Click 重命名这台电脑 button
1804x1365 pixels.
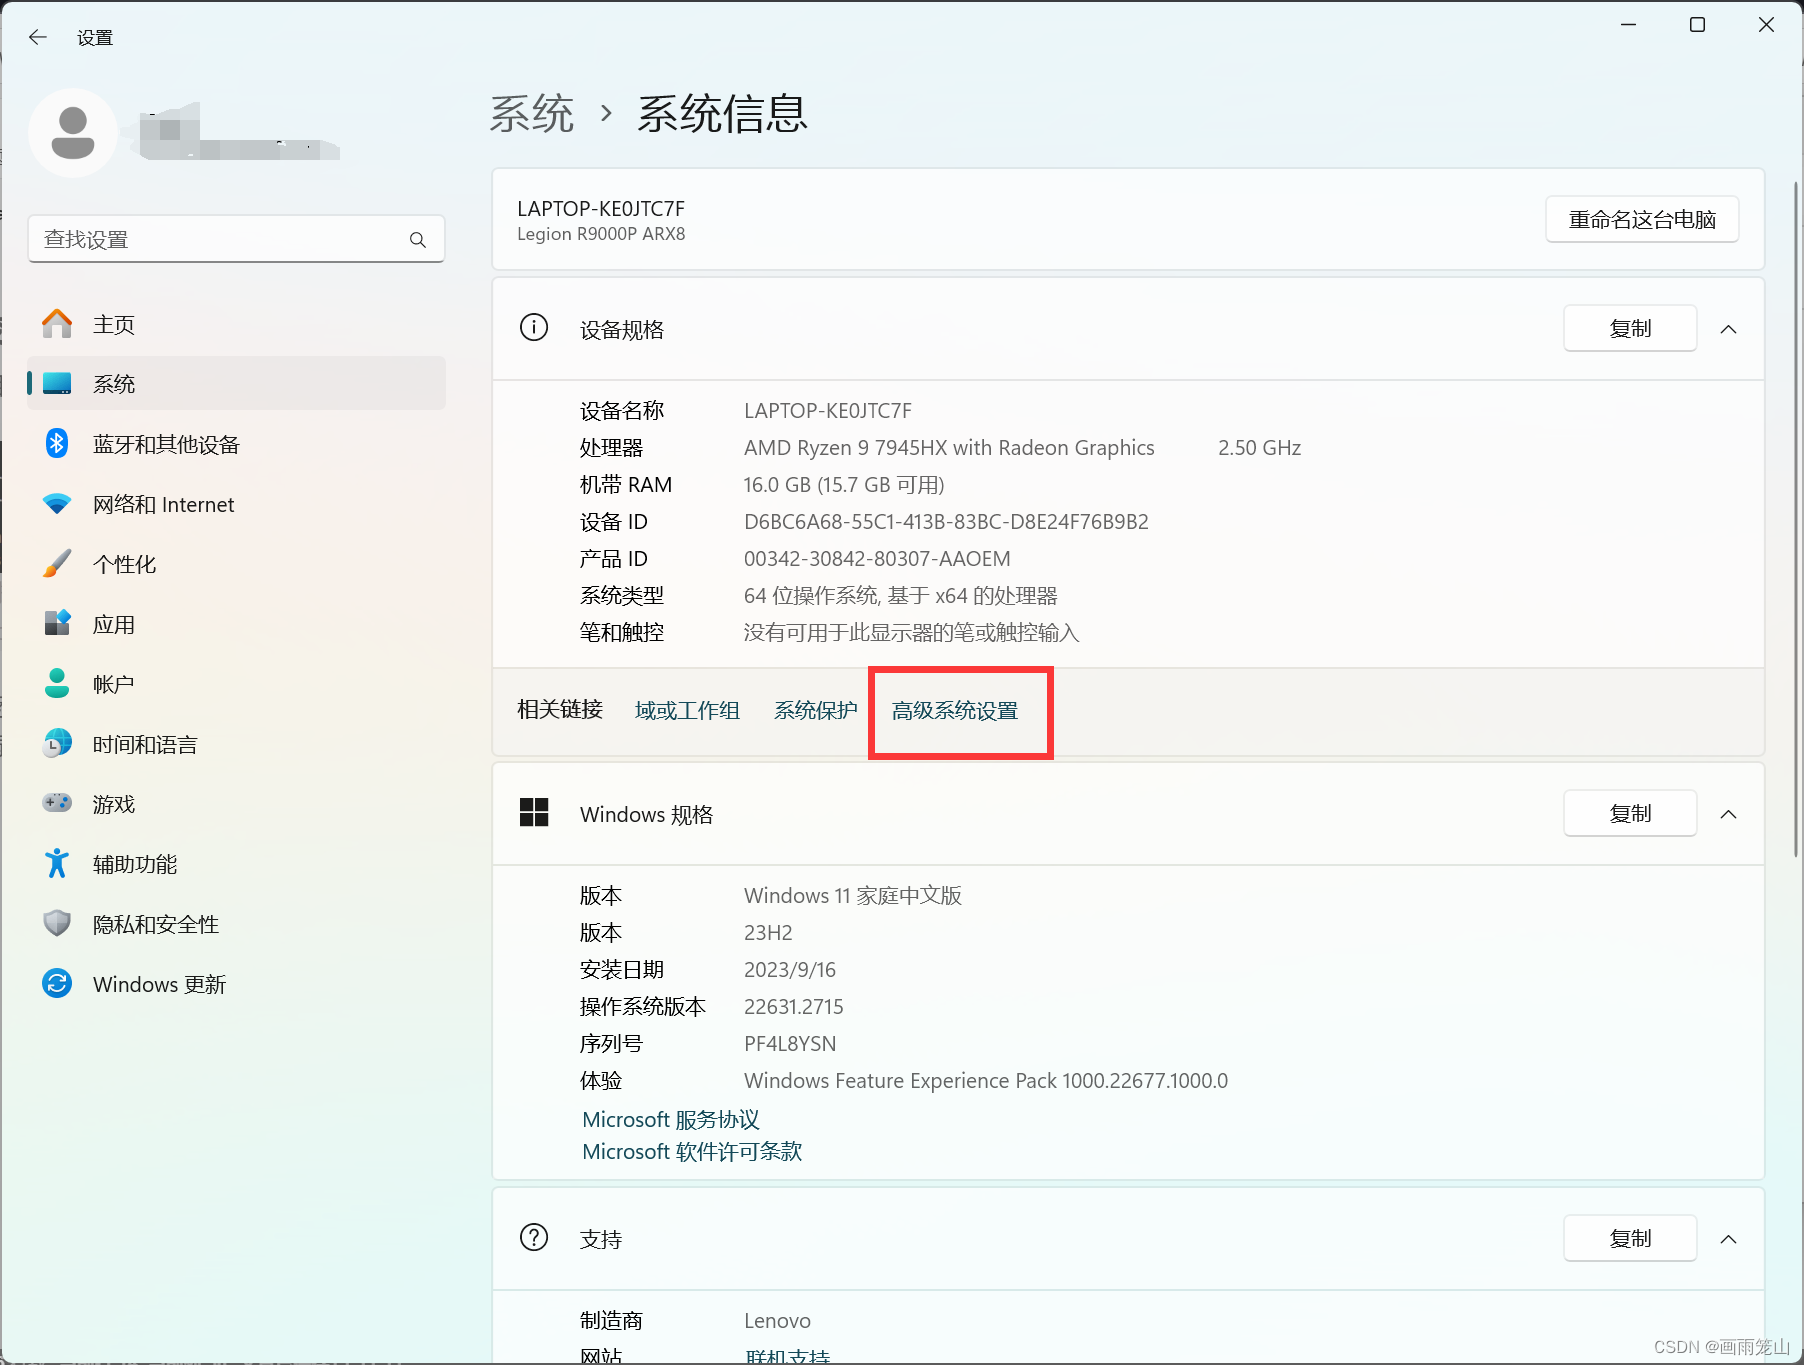[1642, 219]
